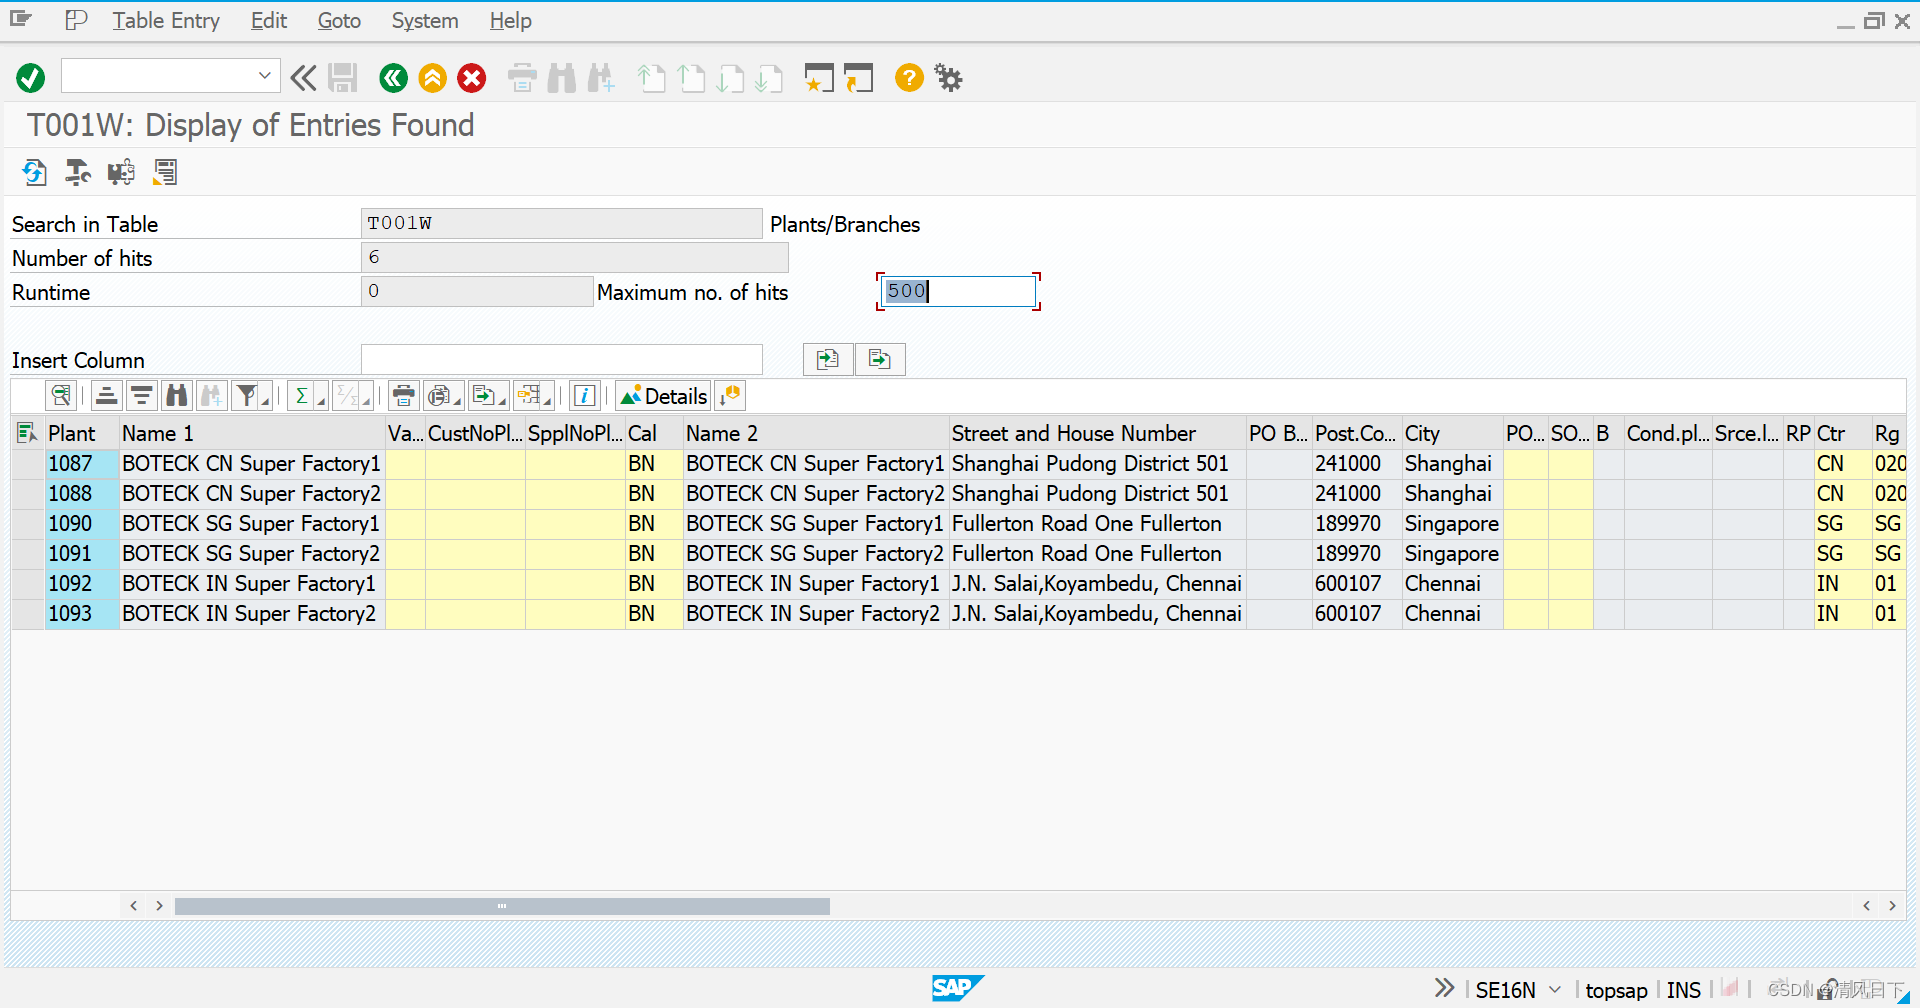Click the puzzle-piece icon in the application toolbar
The image size is (1920, 1008).
click(121, 173)
